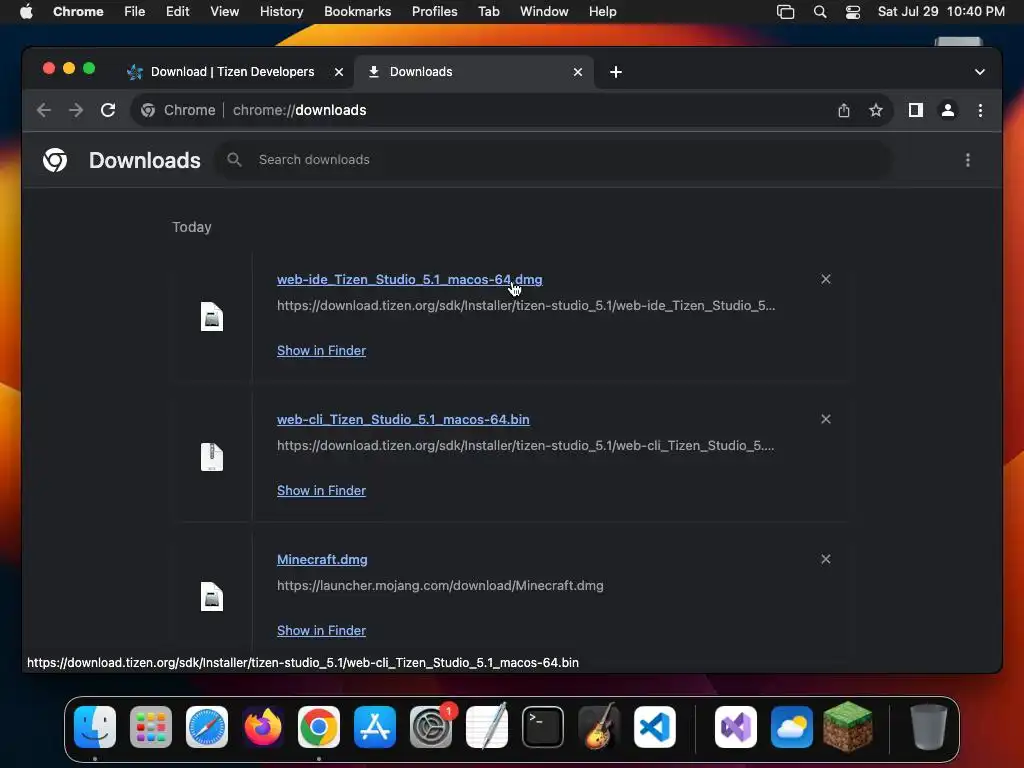Image resolution: width=1024 pixels, height=768 pixels.
Task: Share this page via share icon
Action: [x=844, y=110]
